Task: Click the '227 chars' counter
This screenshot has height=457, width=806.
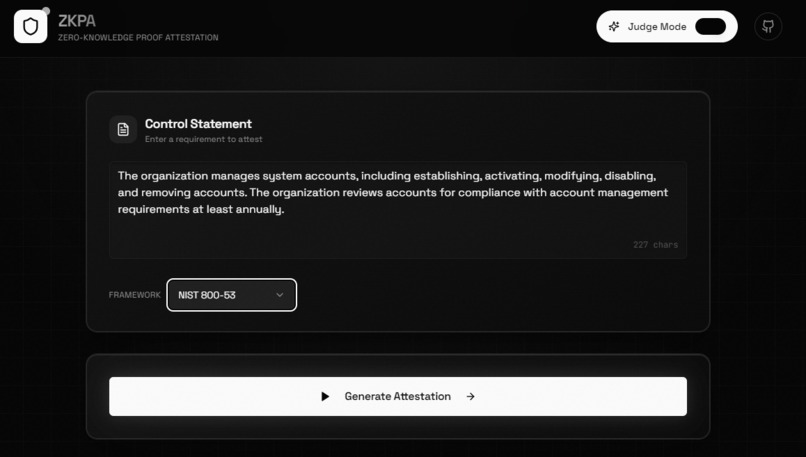Action: 655,245
